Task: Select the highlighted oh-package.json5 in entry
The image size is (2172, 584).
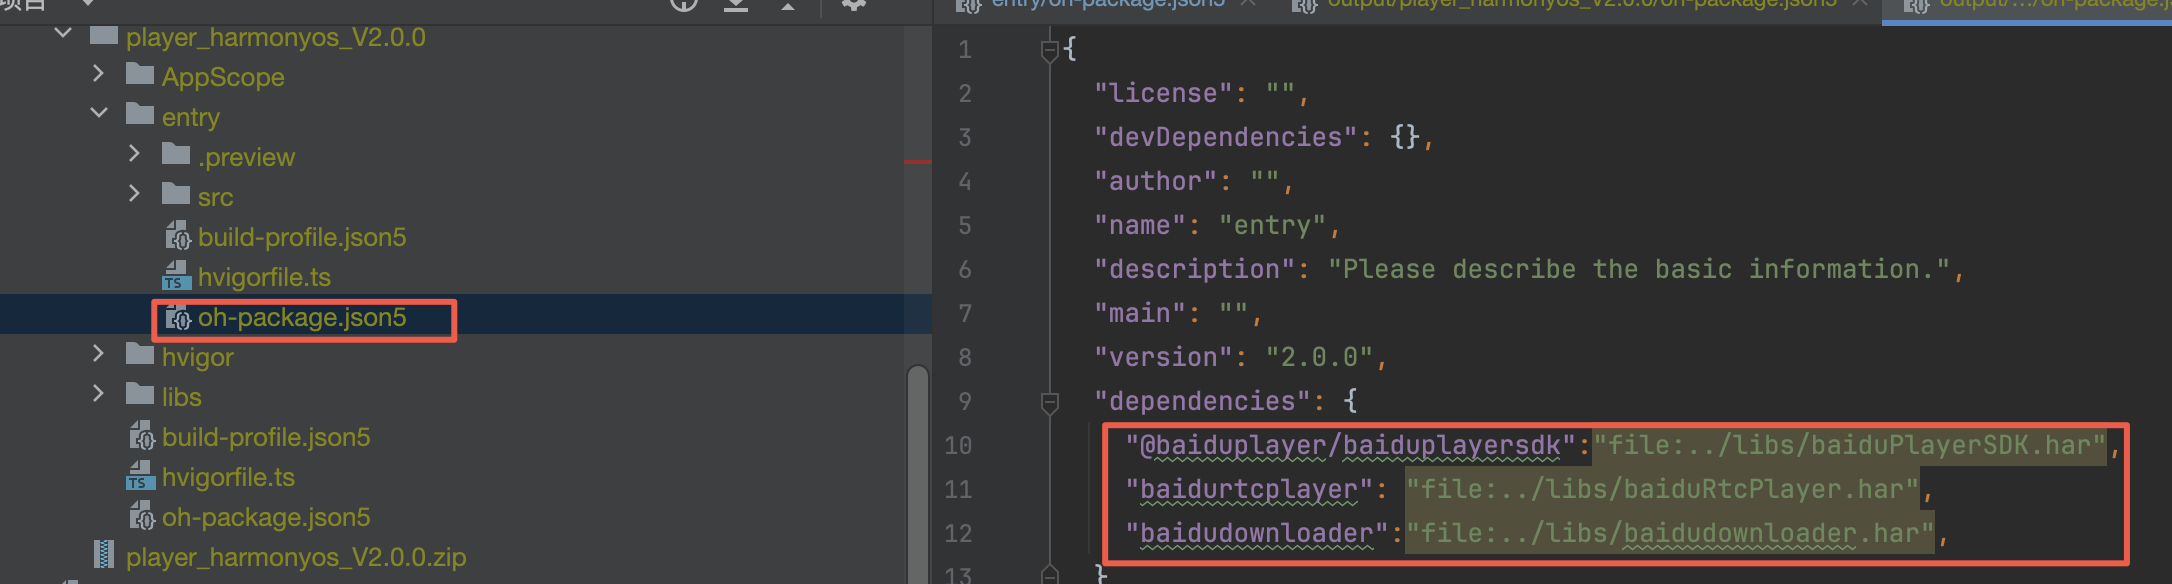Action: coord(301,318)
